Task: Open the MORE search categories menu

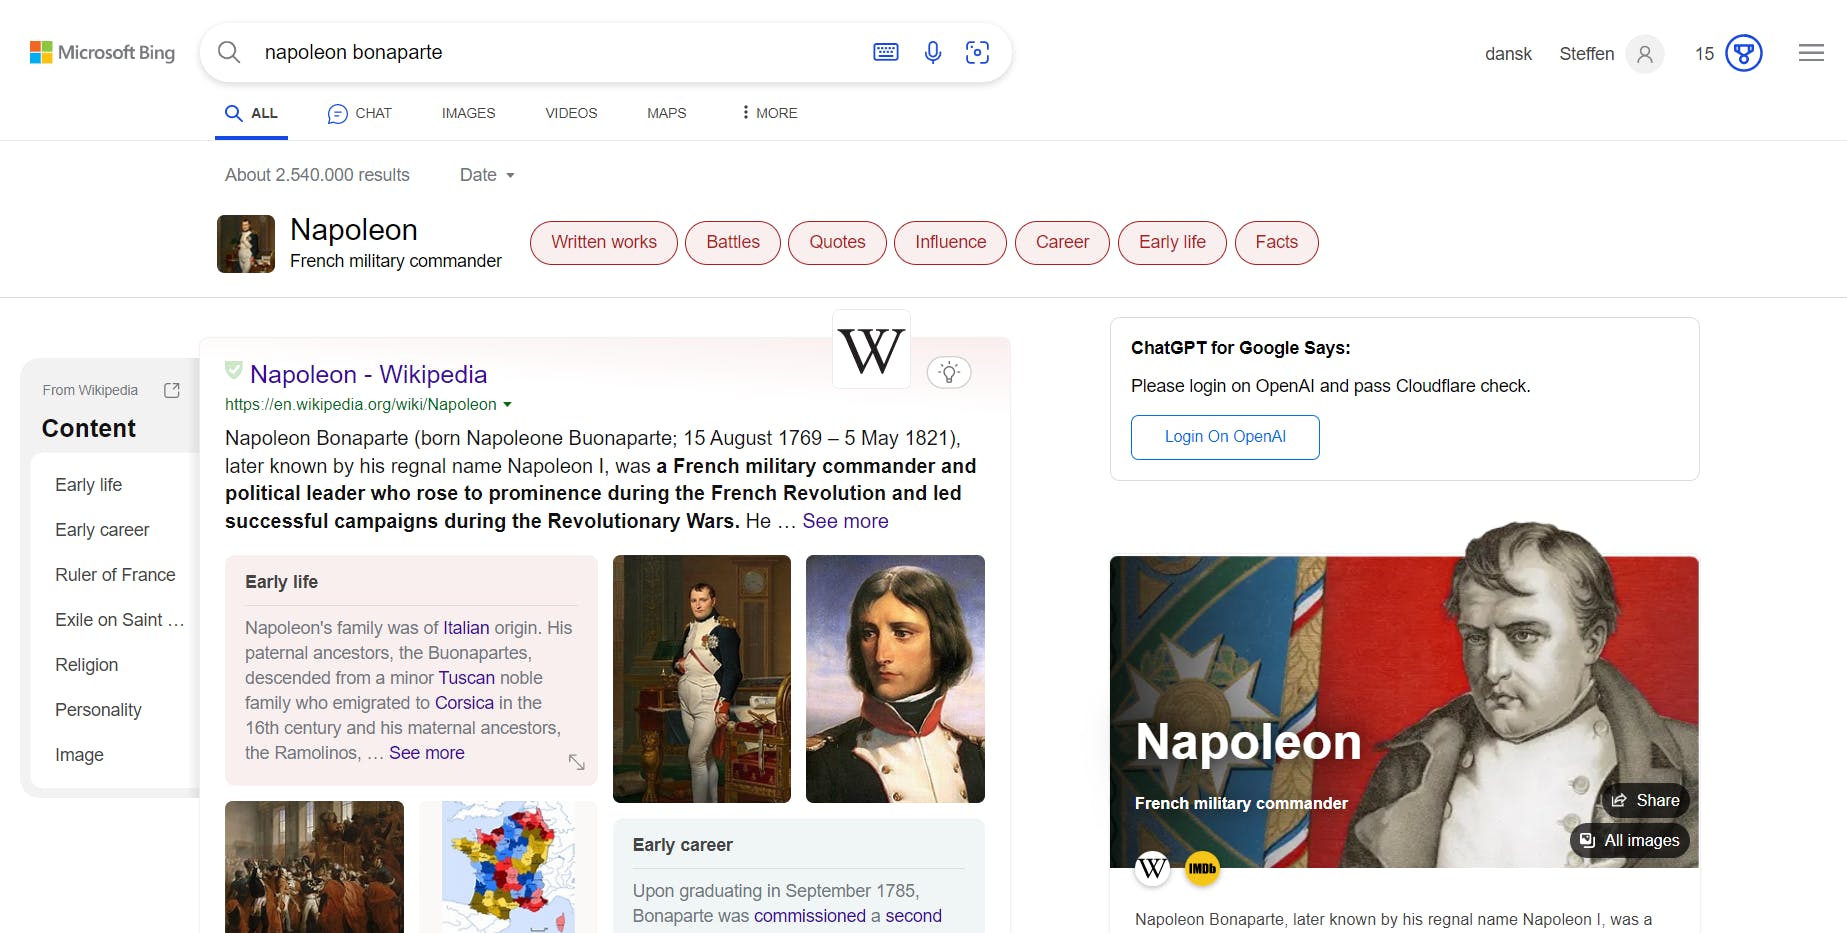Action: pyautogui.click(x=769, y=113)
